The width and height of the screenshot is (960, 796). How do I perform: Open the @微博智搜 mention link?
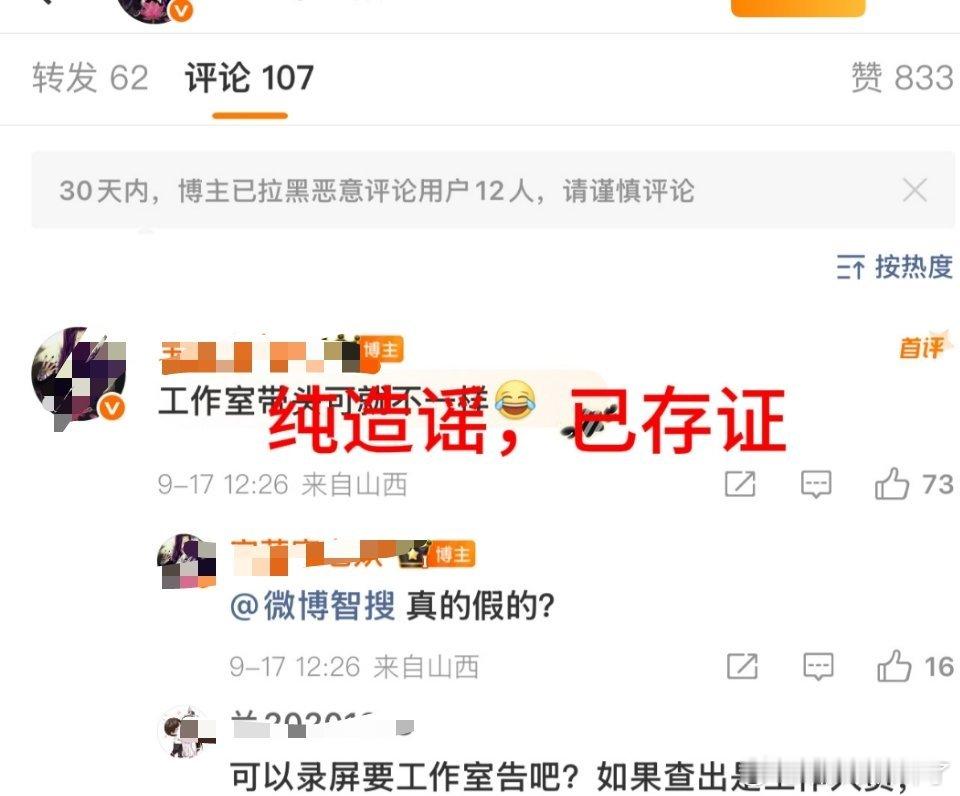(x=313, y=606)
